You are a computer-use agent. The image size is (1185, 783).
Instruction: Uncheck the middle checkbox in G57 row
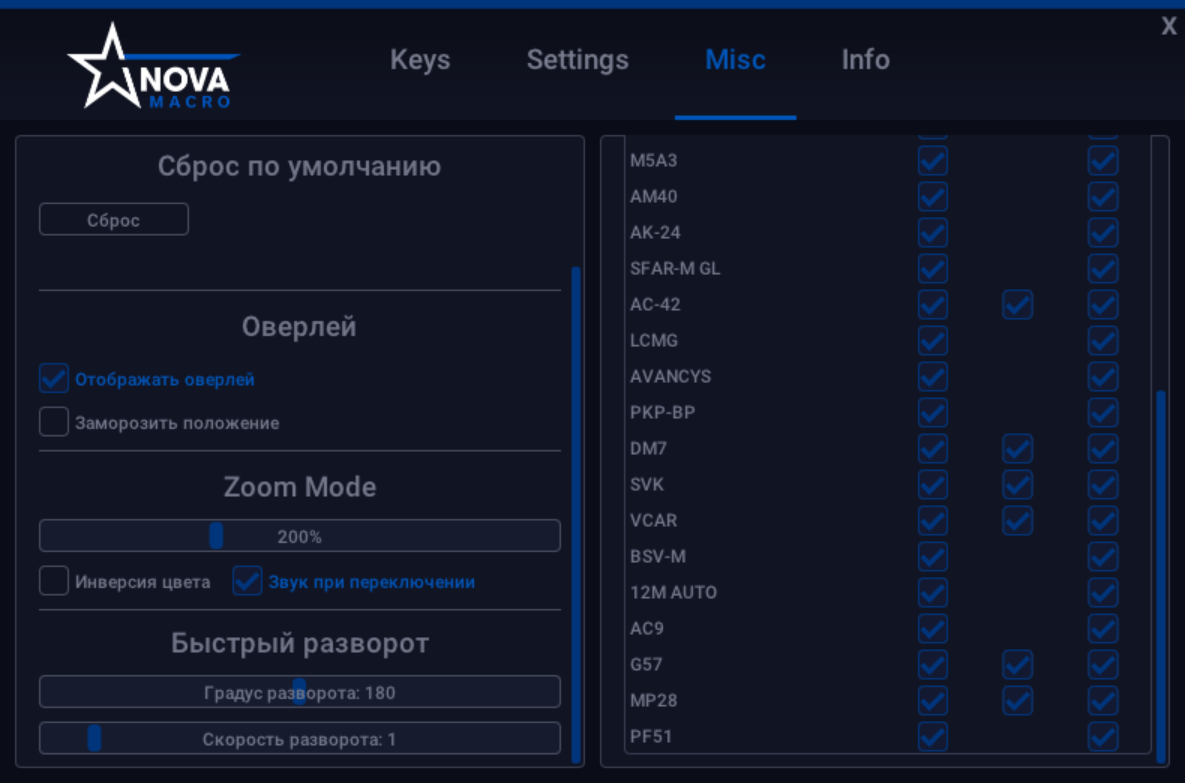pyautogui.click(x=1018, y=664)
